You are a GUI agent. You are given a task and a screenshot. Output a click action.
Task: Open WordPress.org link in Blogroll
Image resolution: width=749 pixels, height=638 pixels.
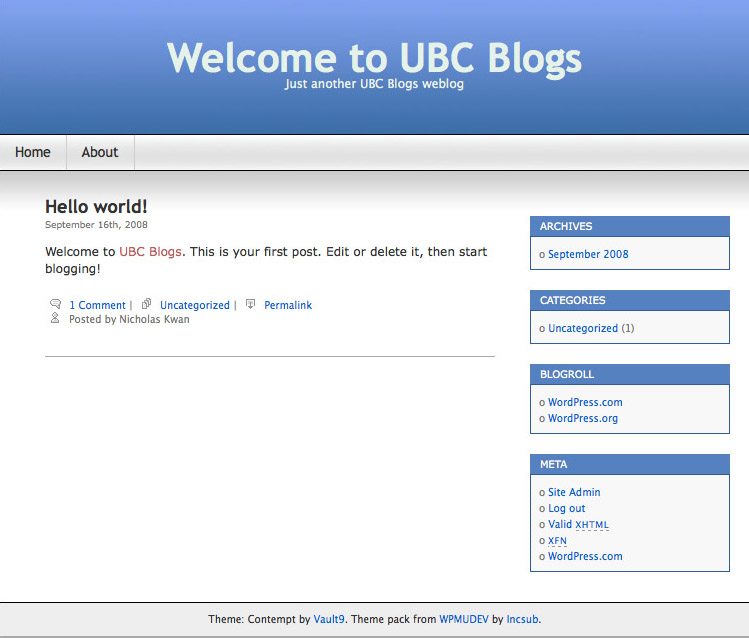pyautogui.click(x=583, y=418)
